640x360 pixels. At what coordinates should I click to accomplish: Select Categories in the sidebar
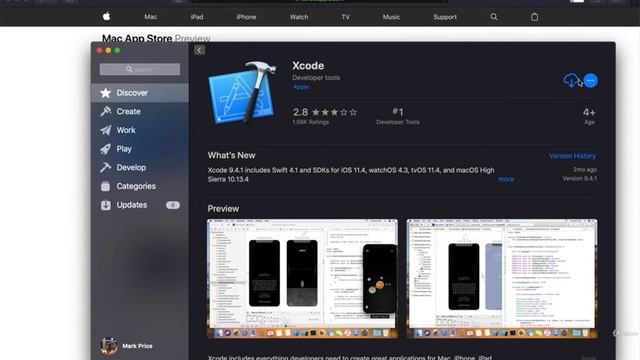pos(140,186)
